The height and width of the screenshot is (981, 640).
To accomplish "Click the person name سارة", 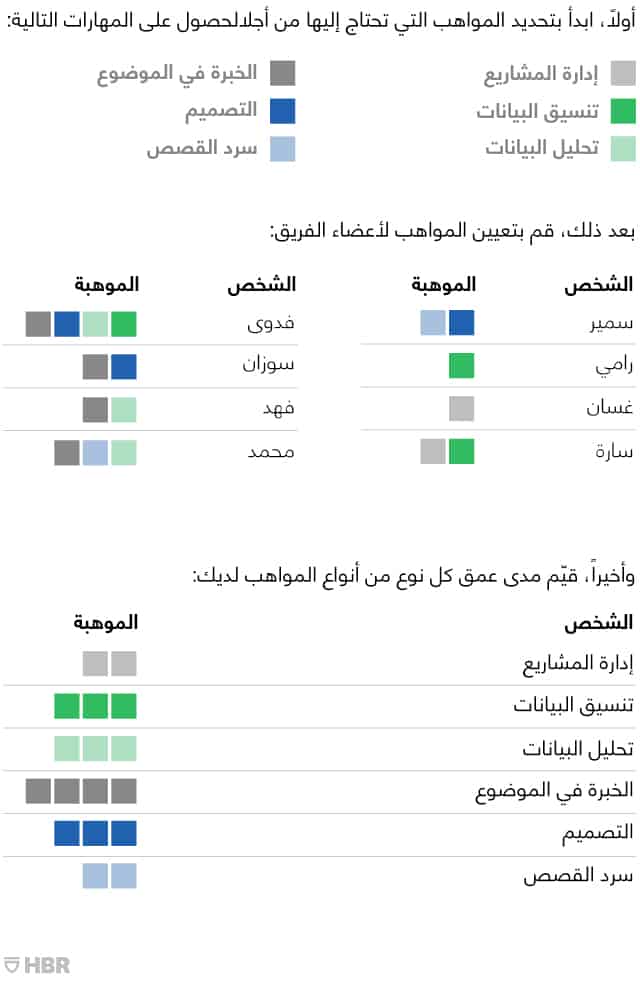I will pos(614,452).
